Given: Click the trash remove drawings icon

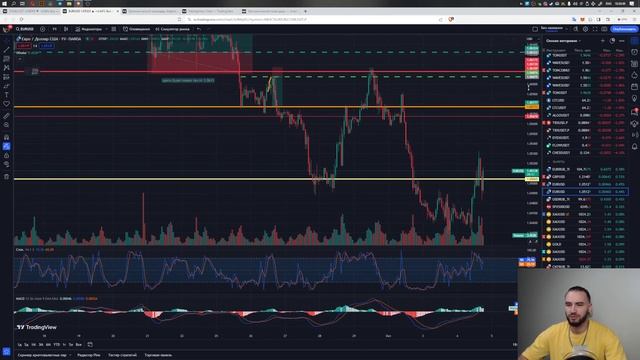Looking at the screenshot, I should [x=6, y=176].
